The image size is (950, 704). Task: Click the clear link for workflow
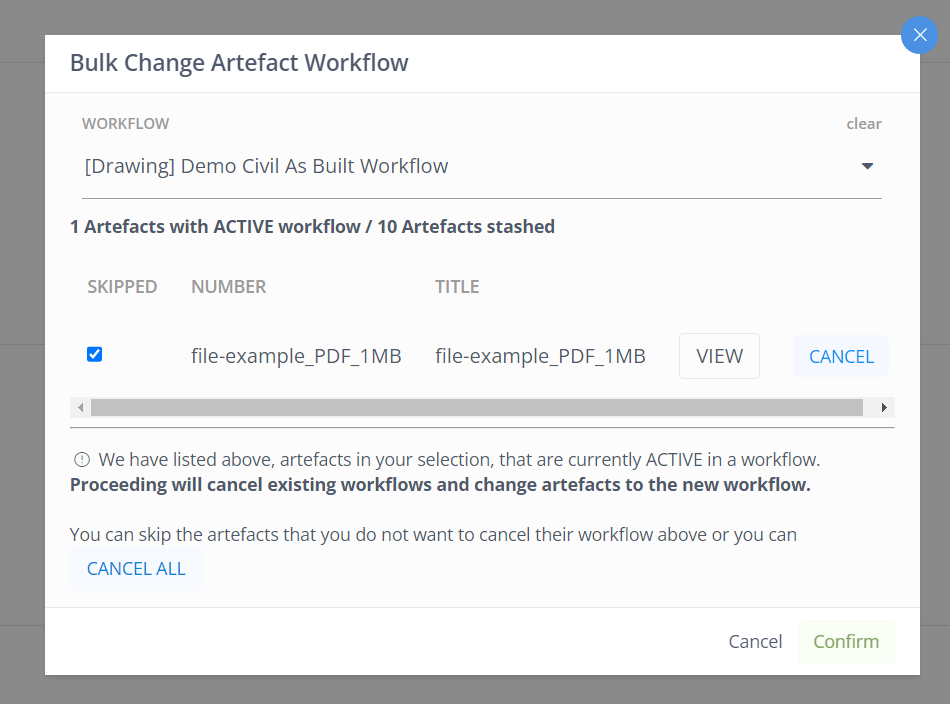[x=863, y=124]
